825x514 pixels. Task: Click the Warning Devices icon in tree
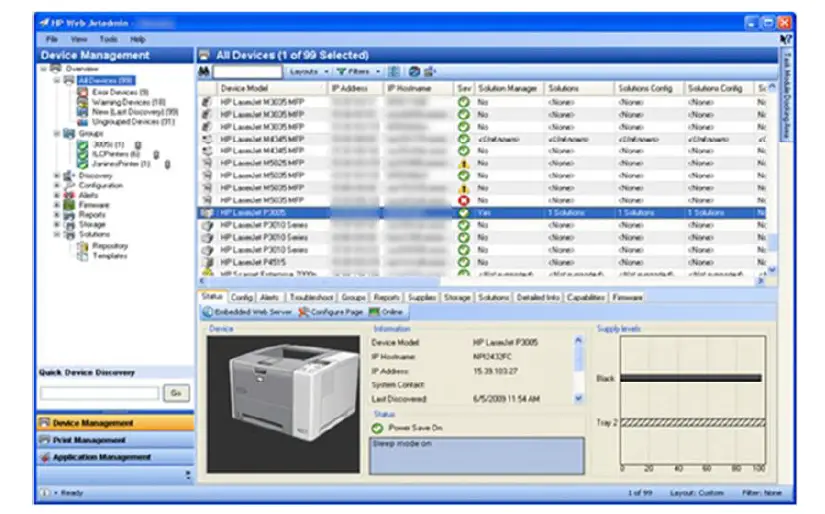[83, 102]
